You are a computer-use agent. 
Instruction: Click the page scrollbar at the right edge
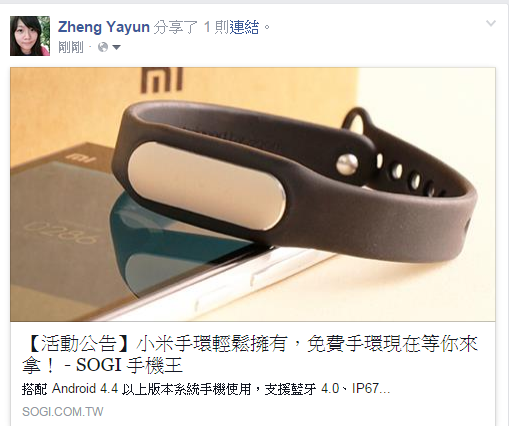click(512, 213)
